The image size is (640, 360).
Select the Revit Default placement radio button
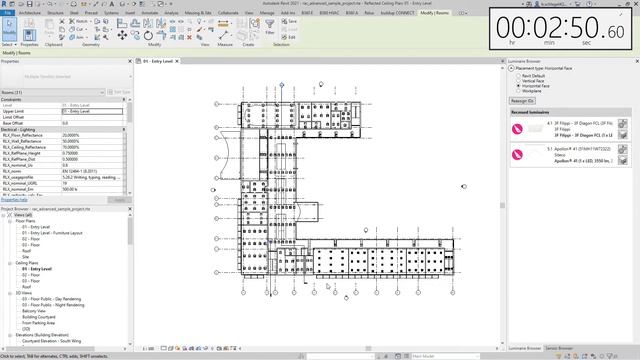[518, 76]
